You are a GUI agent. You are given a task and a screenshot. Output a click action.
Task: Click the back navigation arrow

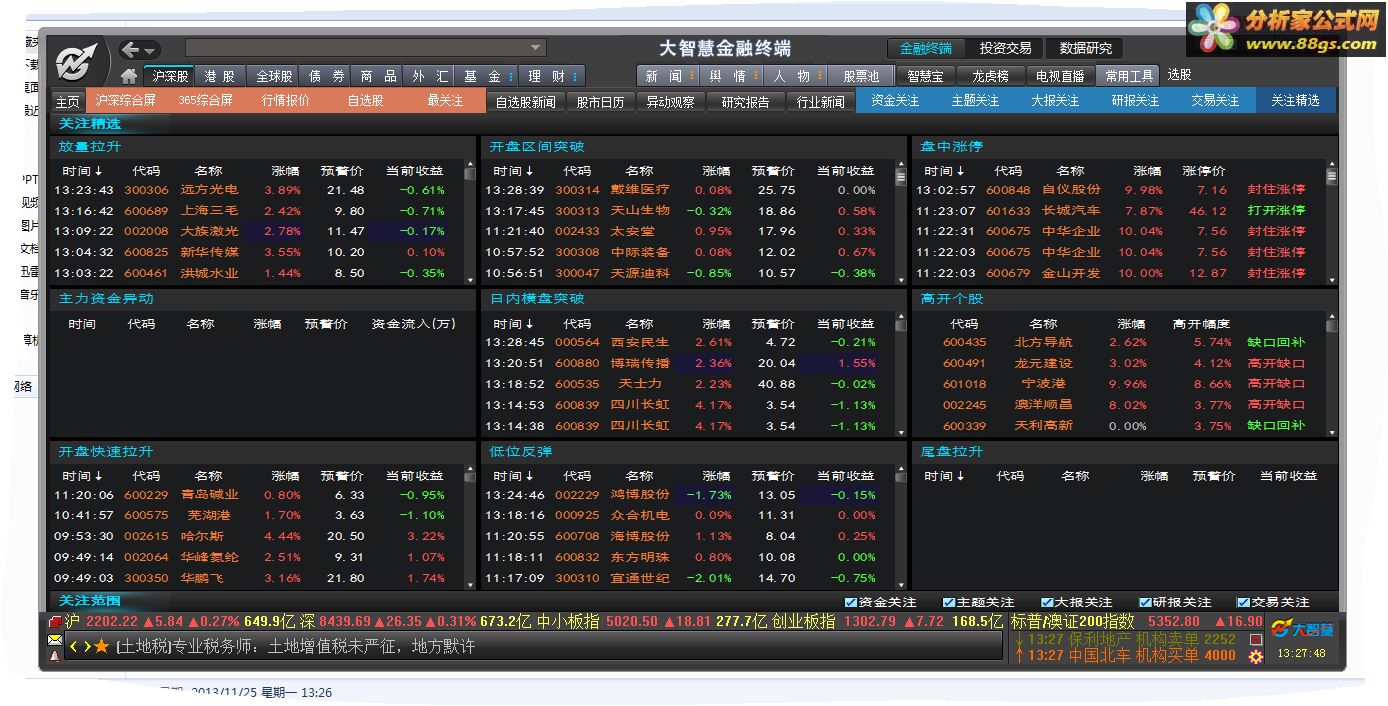coord(131,50)
